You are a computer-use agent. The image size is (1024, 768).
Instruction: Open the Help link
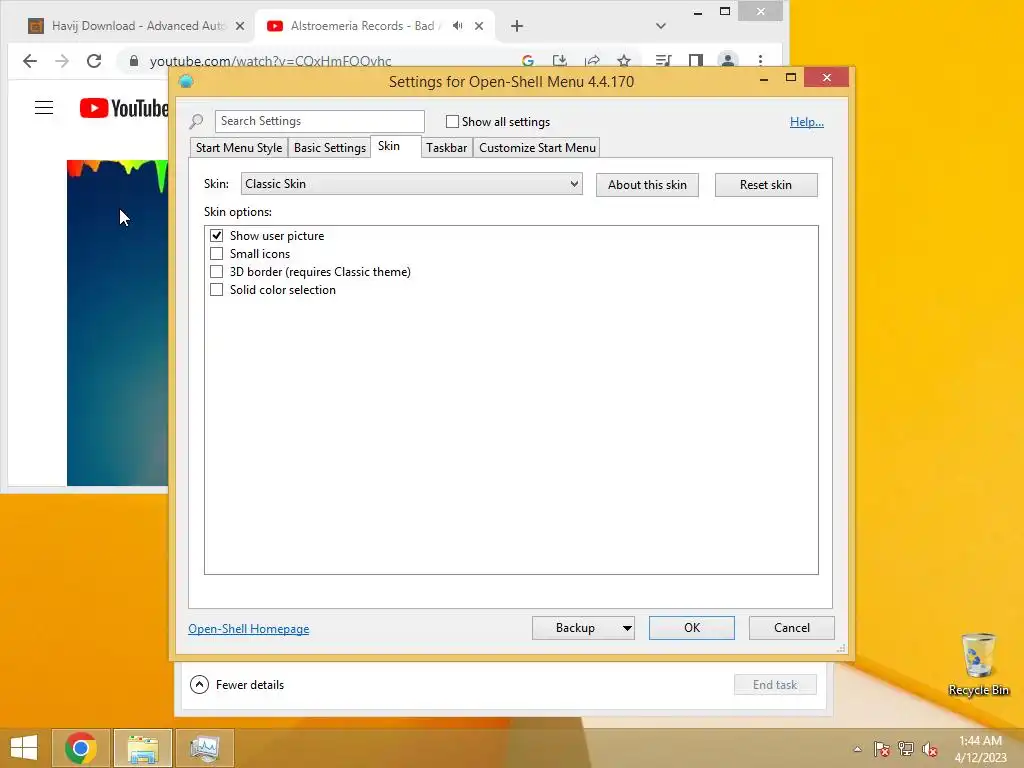click(x=807, y=122)
